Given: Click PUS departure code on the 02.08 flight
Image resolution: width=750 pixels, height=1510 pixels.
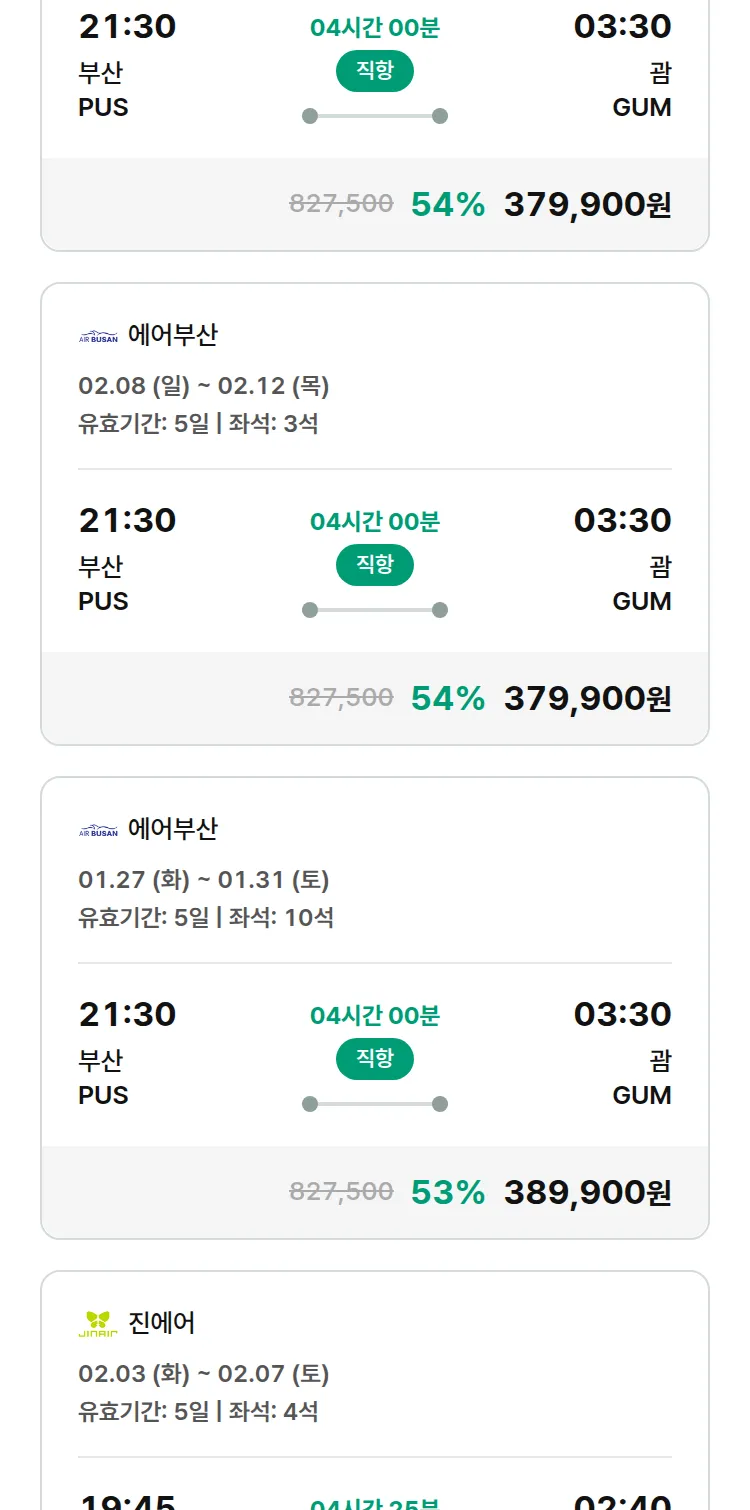Looking at the screenshot, I should 104,601.
